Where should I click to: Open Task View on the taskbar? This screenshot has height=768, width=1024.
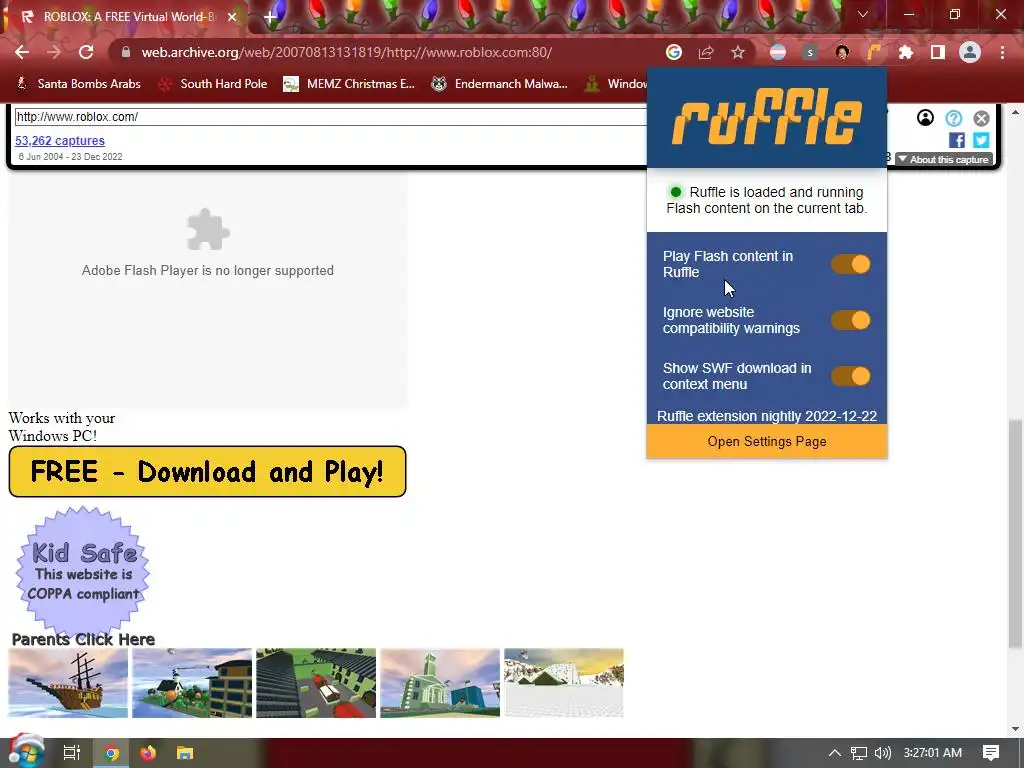coord(71,753)
